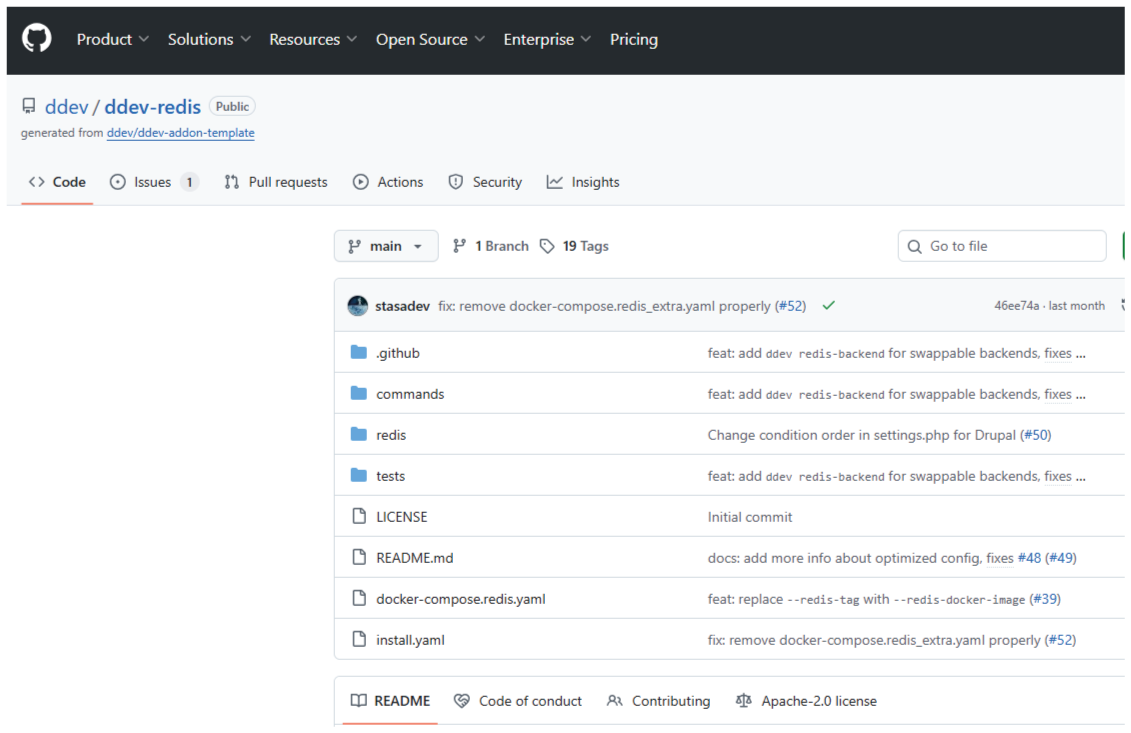Switch to the Contributing tab
The width and height of the screenshot is (1131, 733).
pos(659,701)
